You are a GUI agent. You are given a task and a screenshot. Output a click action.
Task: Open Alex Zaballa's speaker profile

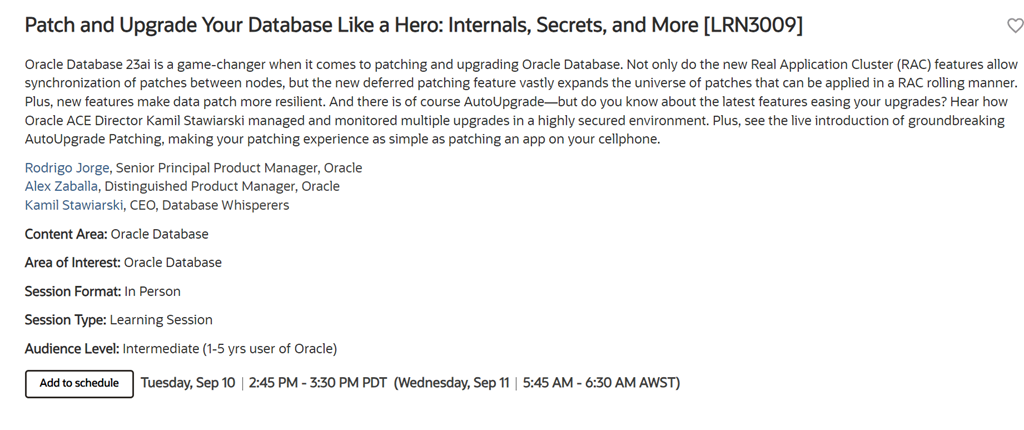(60, 186)
